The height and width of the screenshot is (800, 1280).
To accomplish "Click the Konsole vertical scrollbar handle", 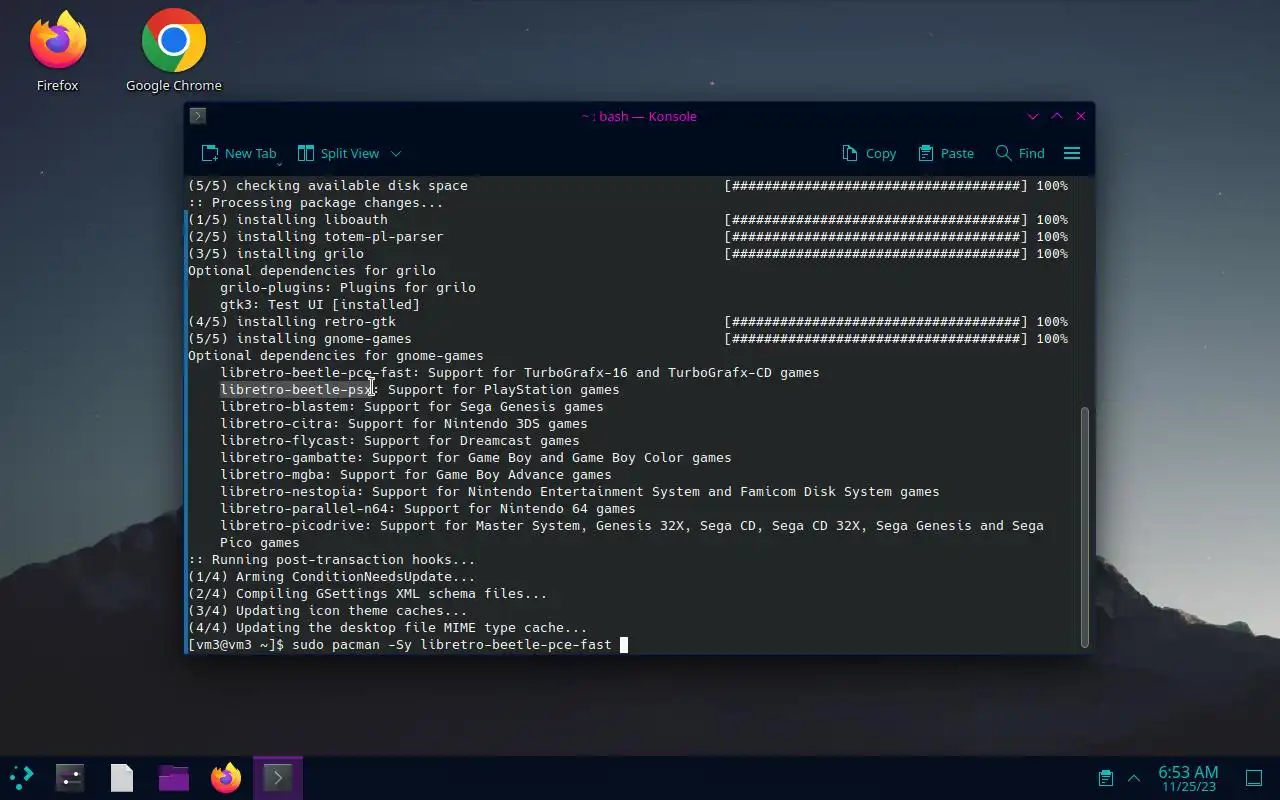I will [1085, 526].
